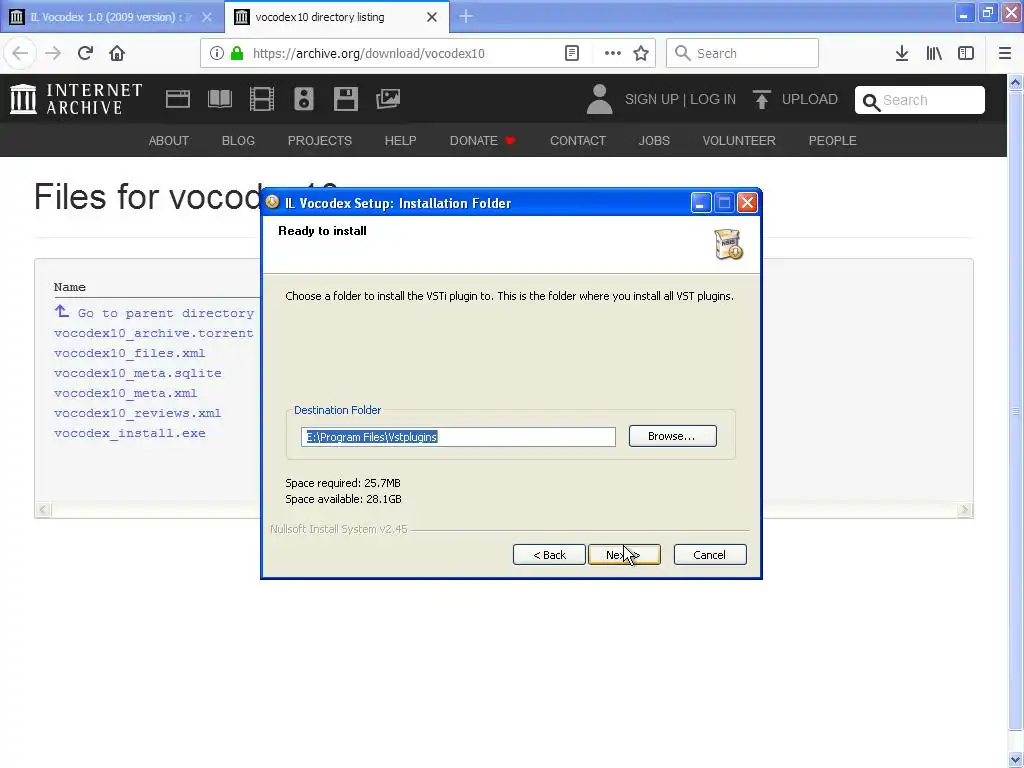Viewport: 1024px width, 768px height.
Task: Click Next in the Vocodex Setup dialog
Action: [624, 554]
